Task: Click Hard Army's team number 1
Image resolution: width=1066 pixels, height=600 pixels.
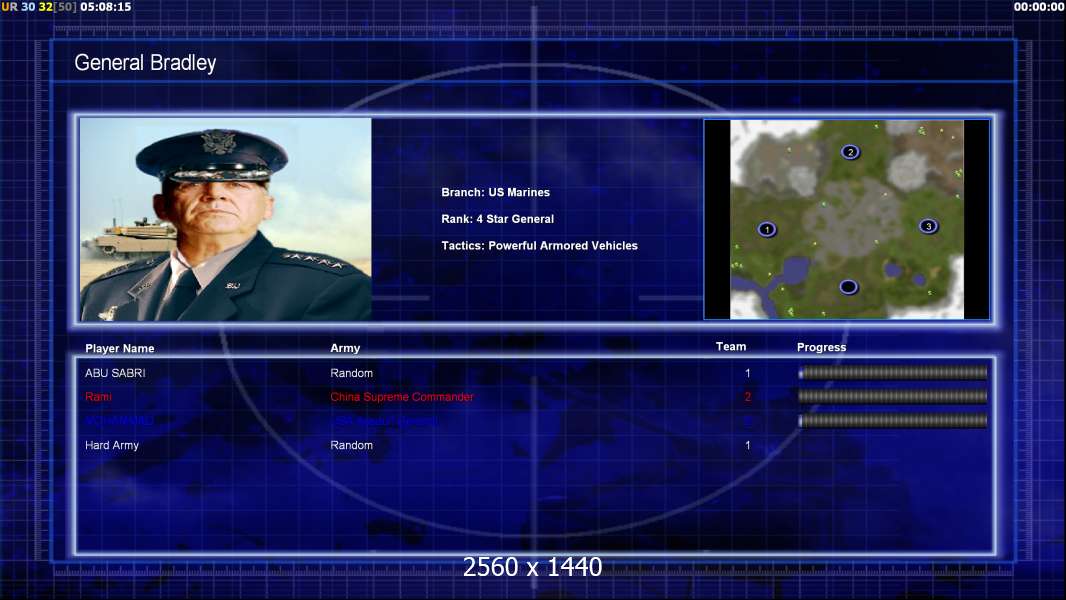Action: click(747, 445)
